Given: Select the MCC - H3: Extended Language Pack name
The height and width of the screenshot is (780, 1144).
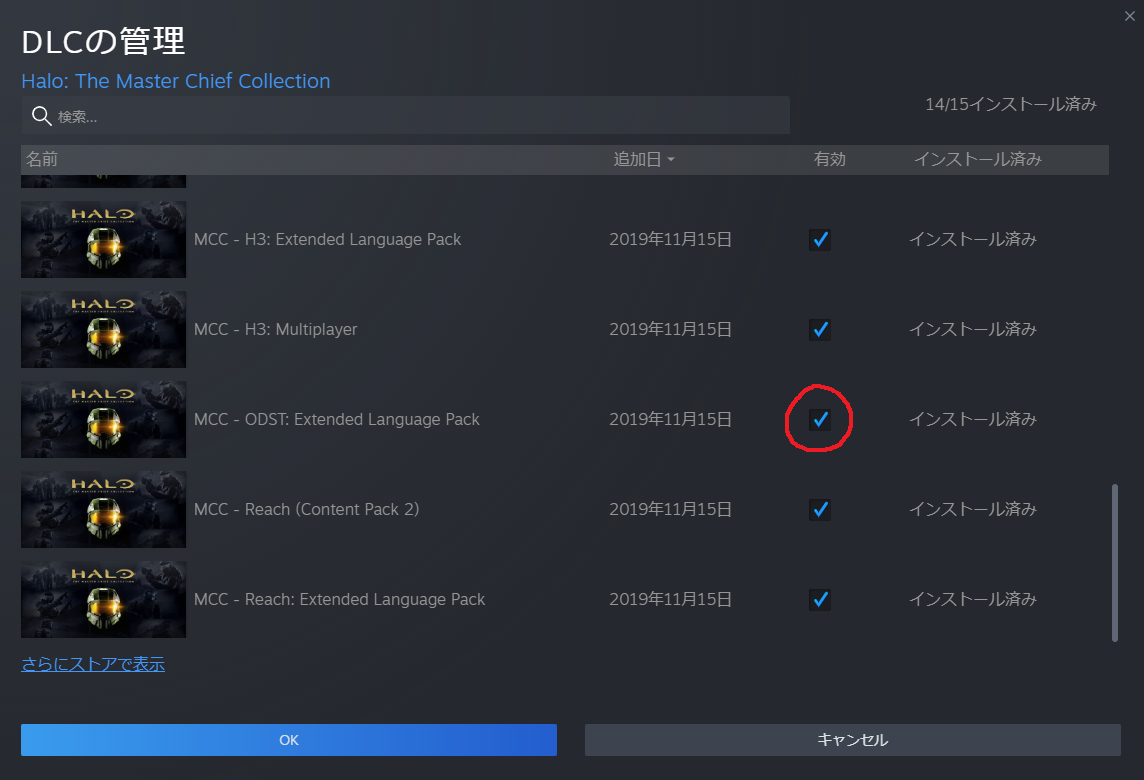Looking at the screenshot, I should 328,239.
